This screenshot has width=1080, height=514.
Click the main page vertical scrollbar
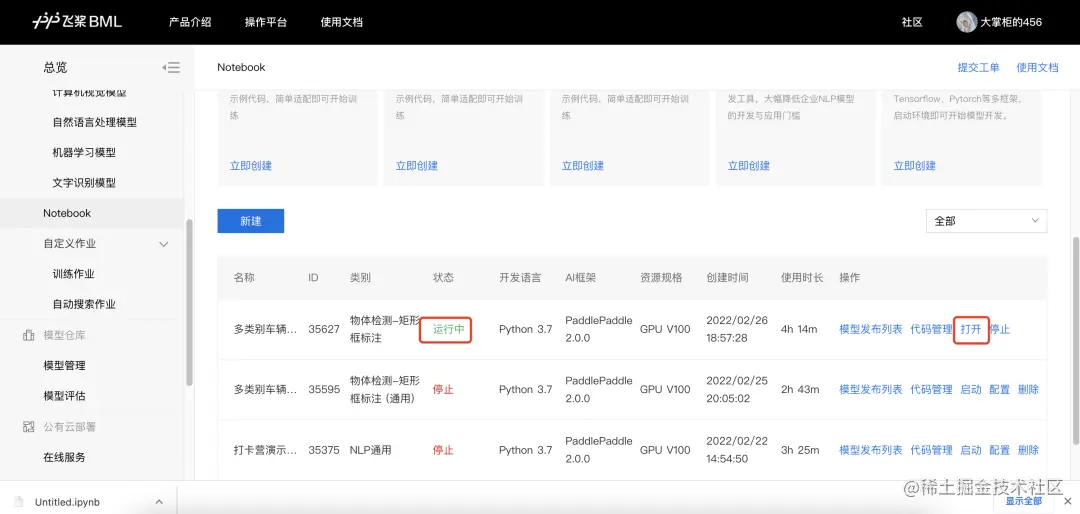[x=1076, y=340]
